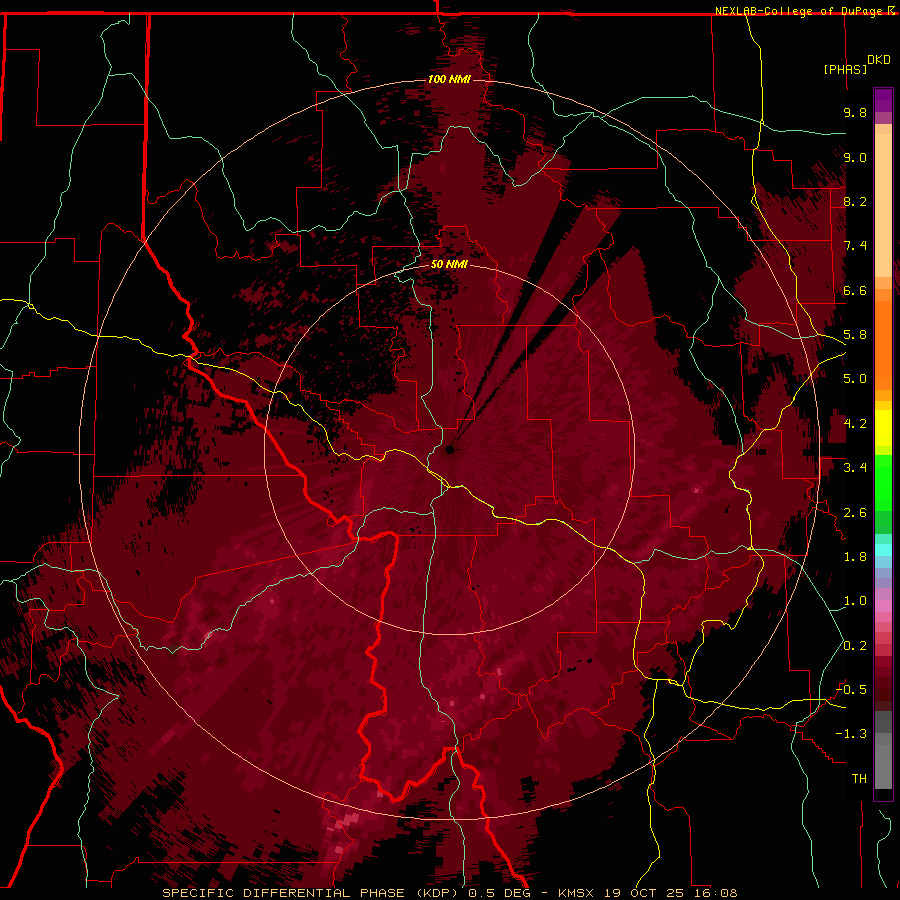Click the 0.5 DEG elevation text in footer
The image size is (900, 900).
499,893
